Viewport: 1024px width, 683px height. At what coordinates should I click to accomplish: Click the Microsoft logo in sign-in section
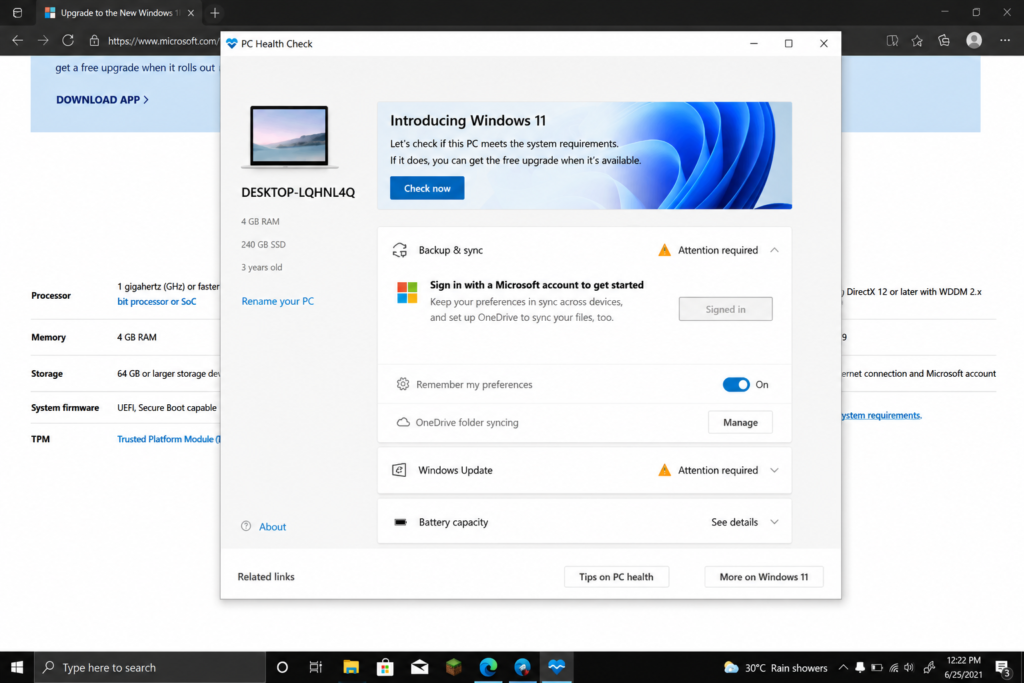pos(407,293)
